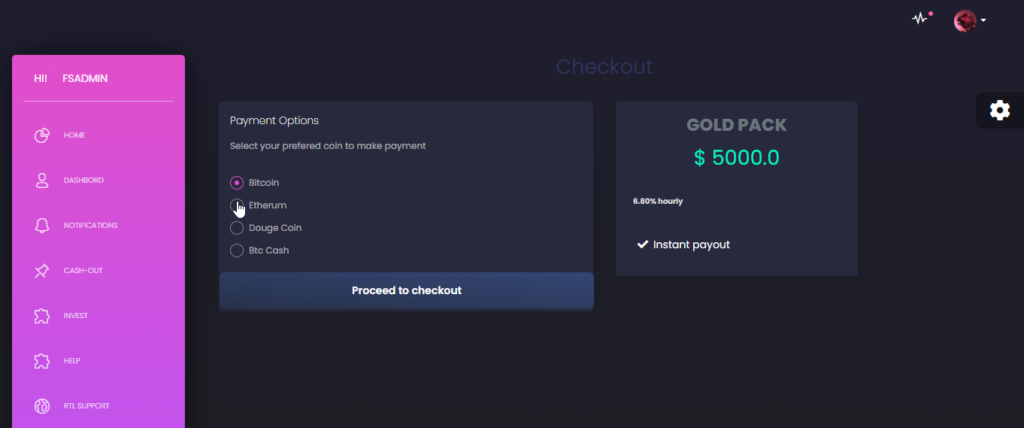This screenshot has width=1024, height=428.
Task: Click the Instant payout checkmark item
Action: (x=684, y=244)
